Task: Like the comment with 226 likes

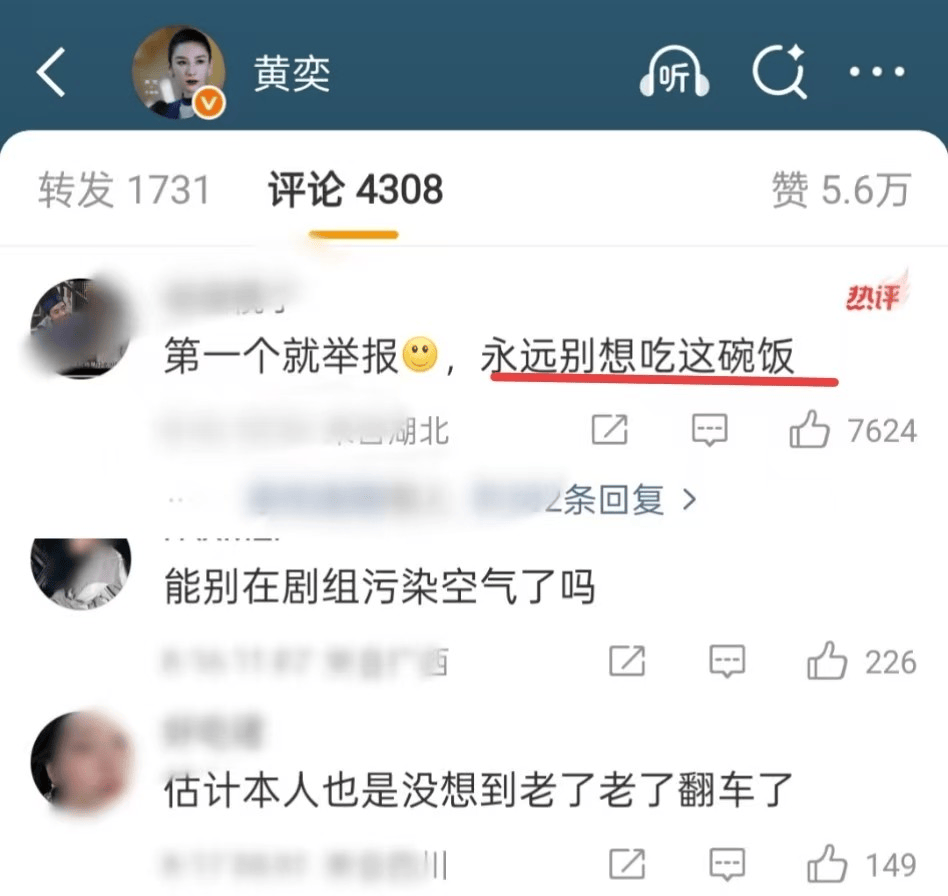Action: pyautogui.click(x=862, y=661)
